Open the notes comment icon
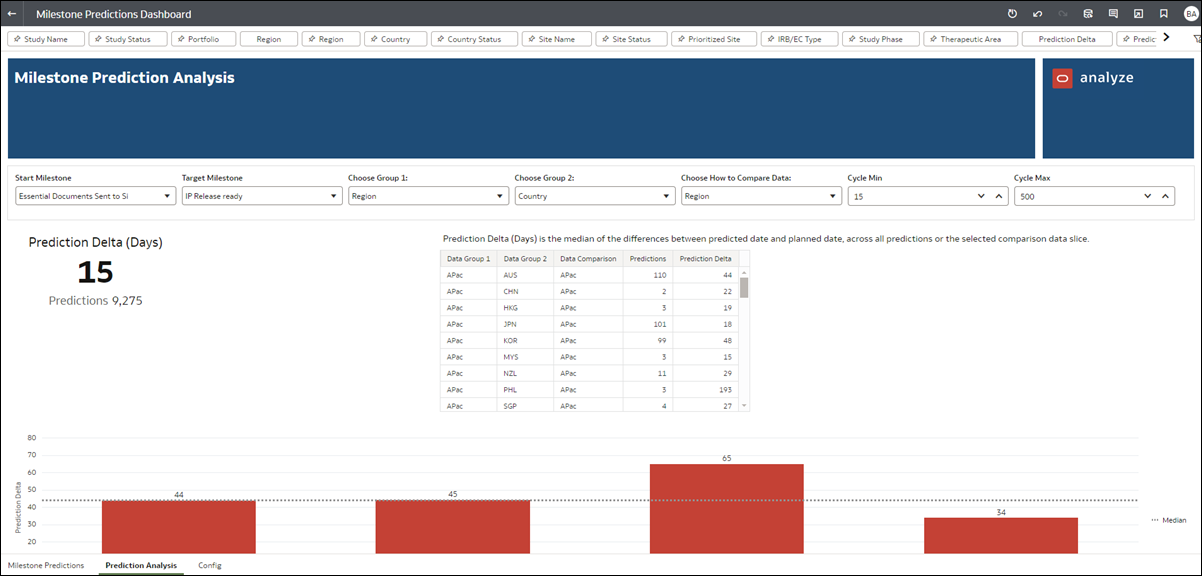The height and width of the screenshot is (576, 1202). tap(1113, 14)
